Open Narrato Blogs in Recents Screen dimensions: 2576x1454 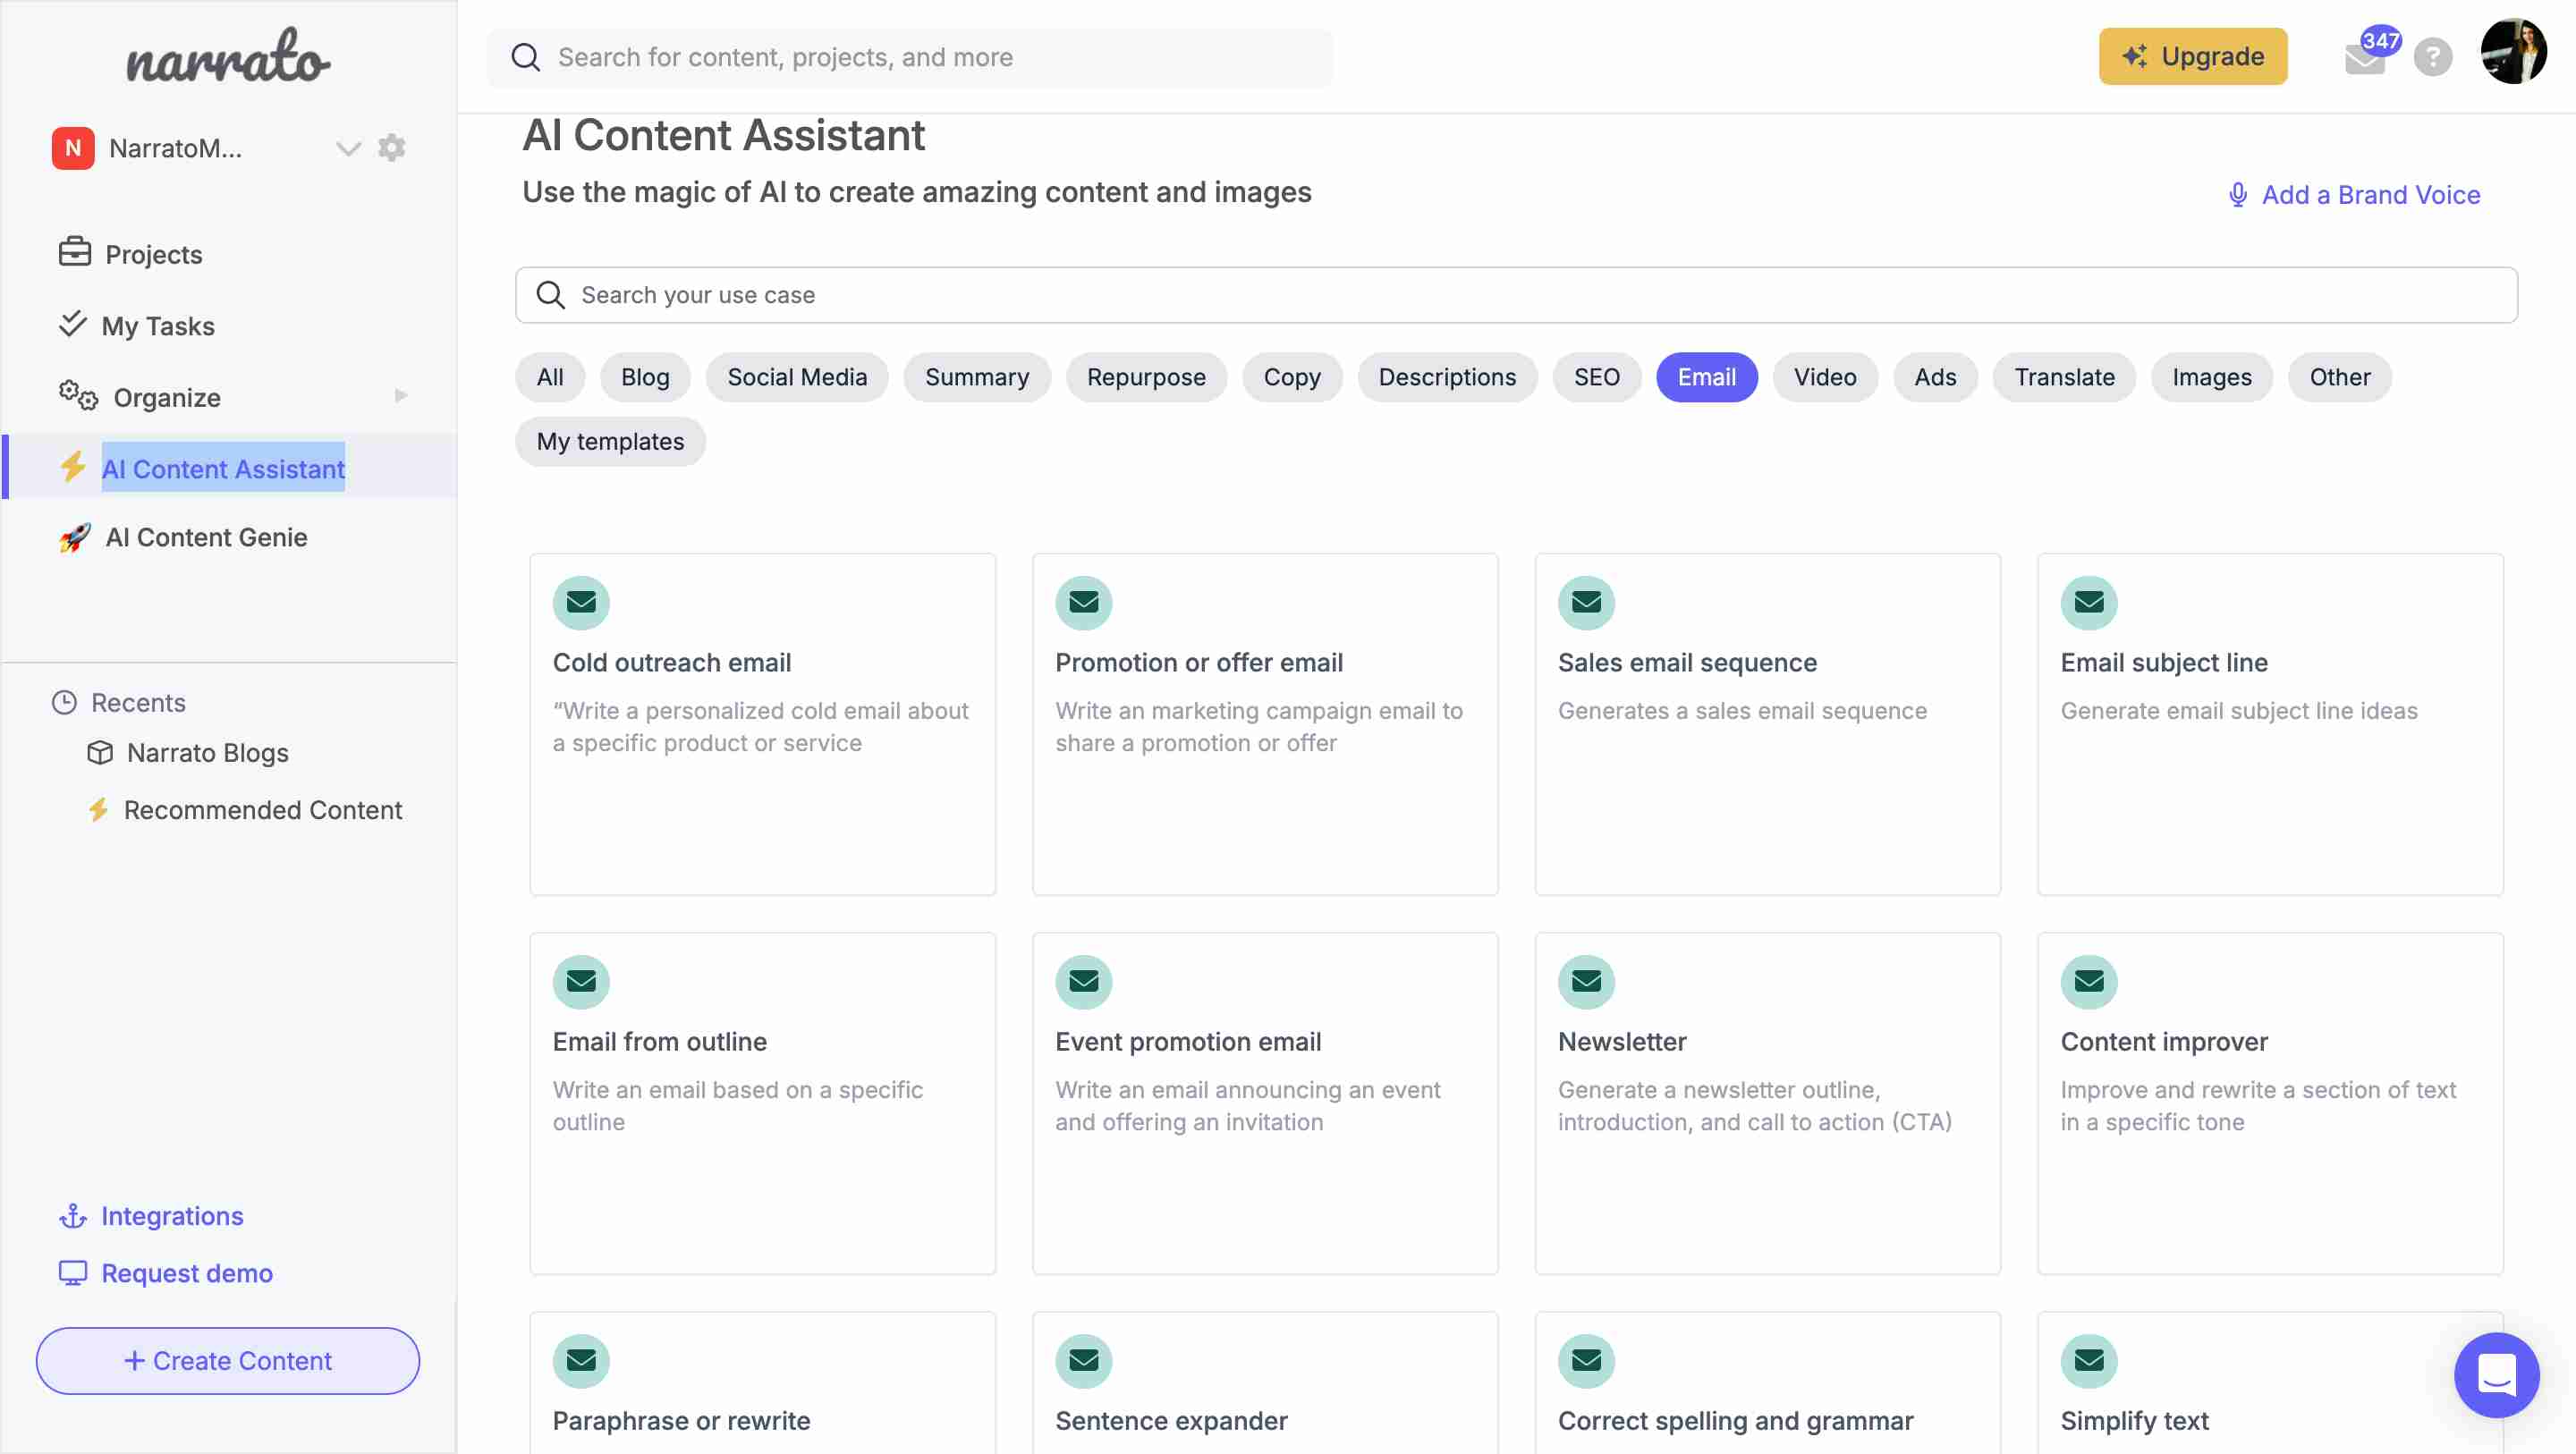tap(207, 752)
